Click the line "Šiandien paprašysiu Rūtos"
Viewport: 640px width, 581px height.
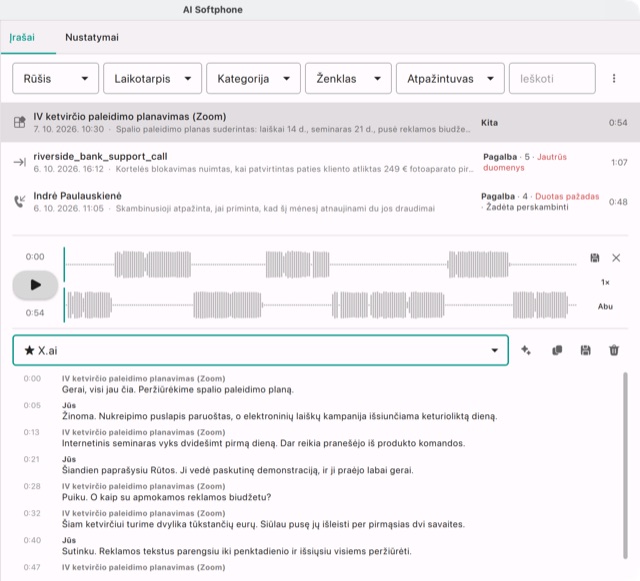click(238, 470)
